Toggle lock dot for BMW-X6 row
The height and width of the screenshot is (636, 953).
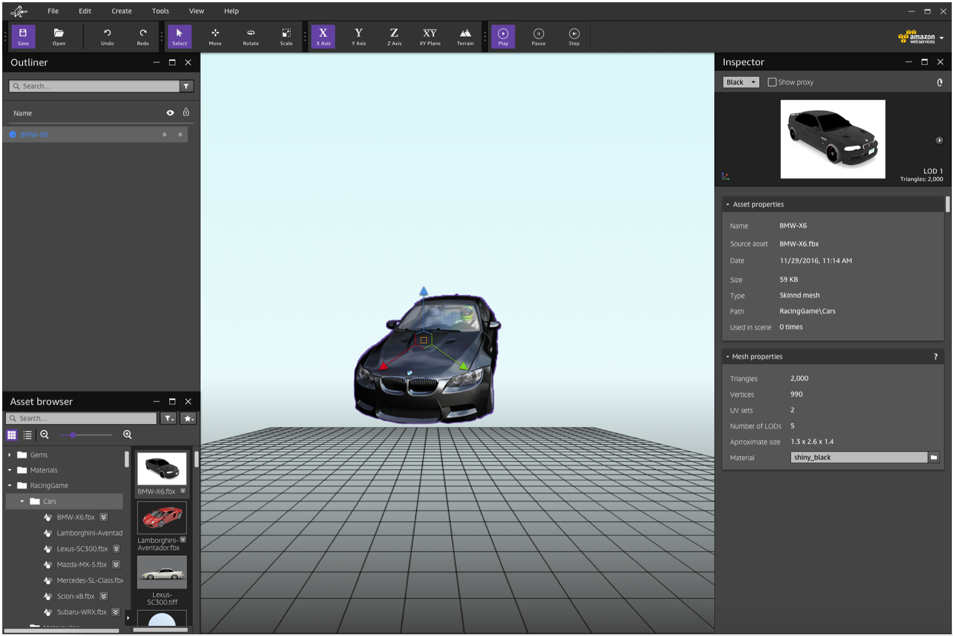(x=180, y=134)
